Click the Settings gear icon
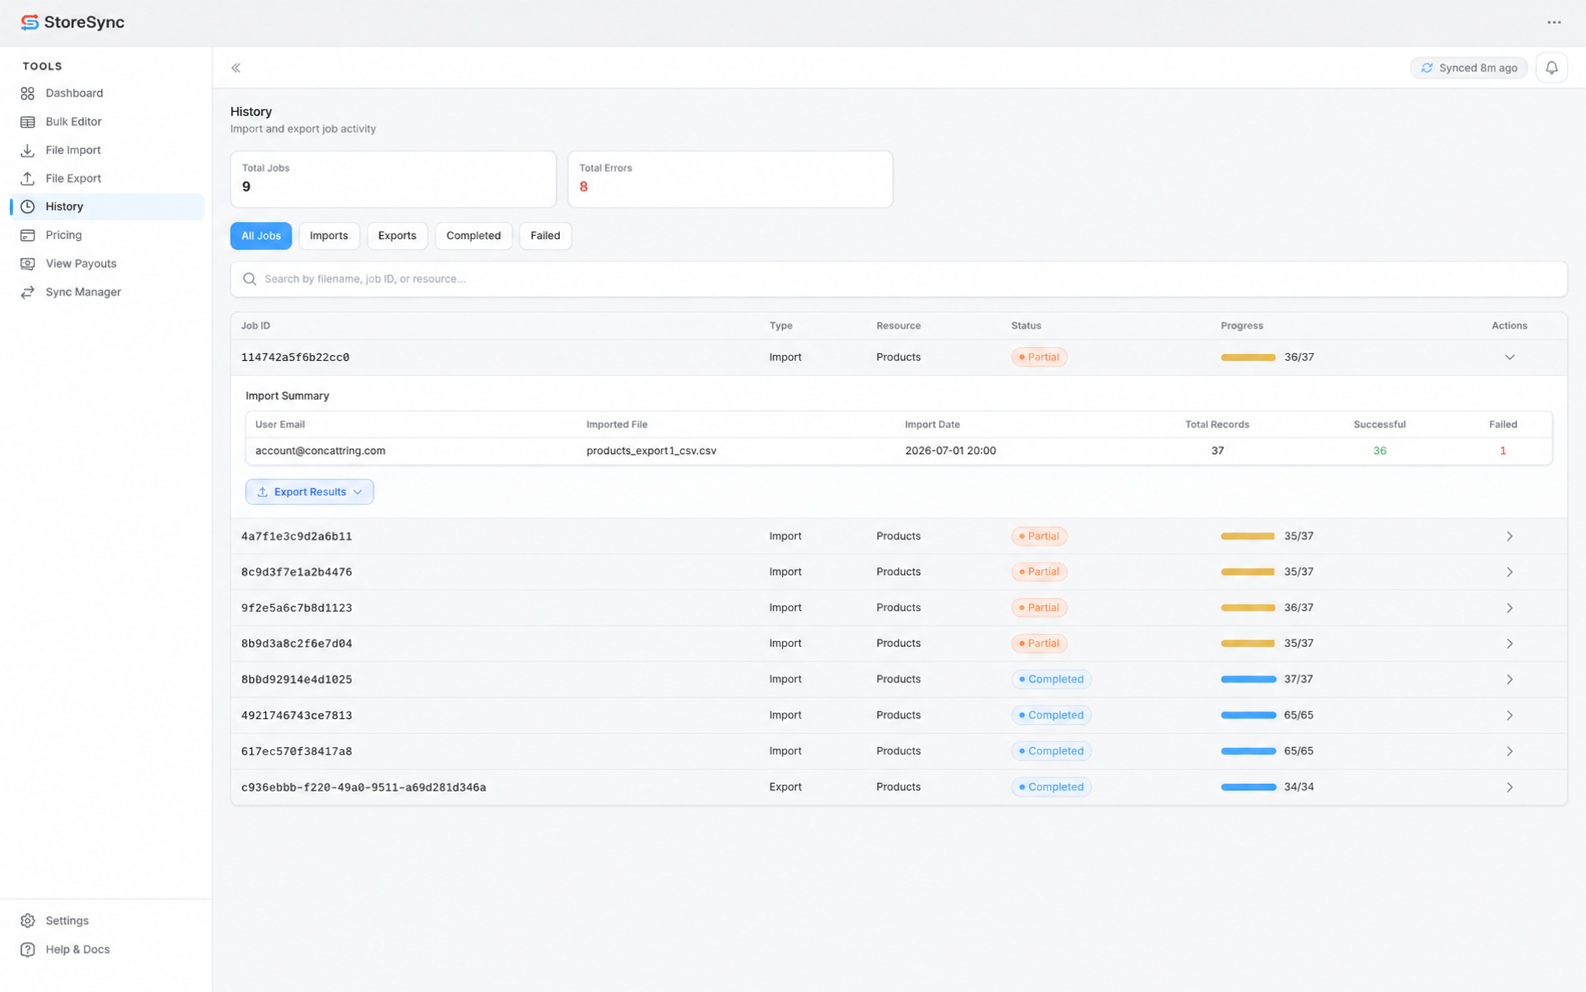1586x992 pixels. pyautogui.click(x=28, y=921)
